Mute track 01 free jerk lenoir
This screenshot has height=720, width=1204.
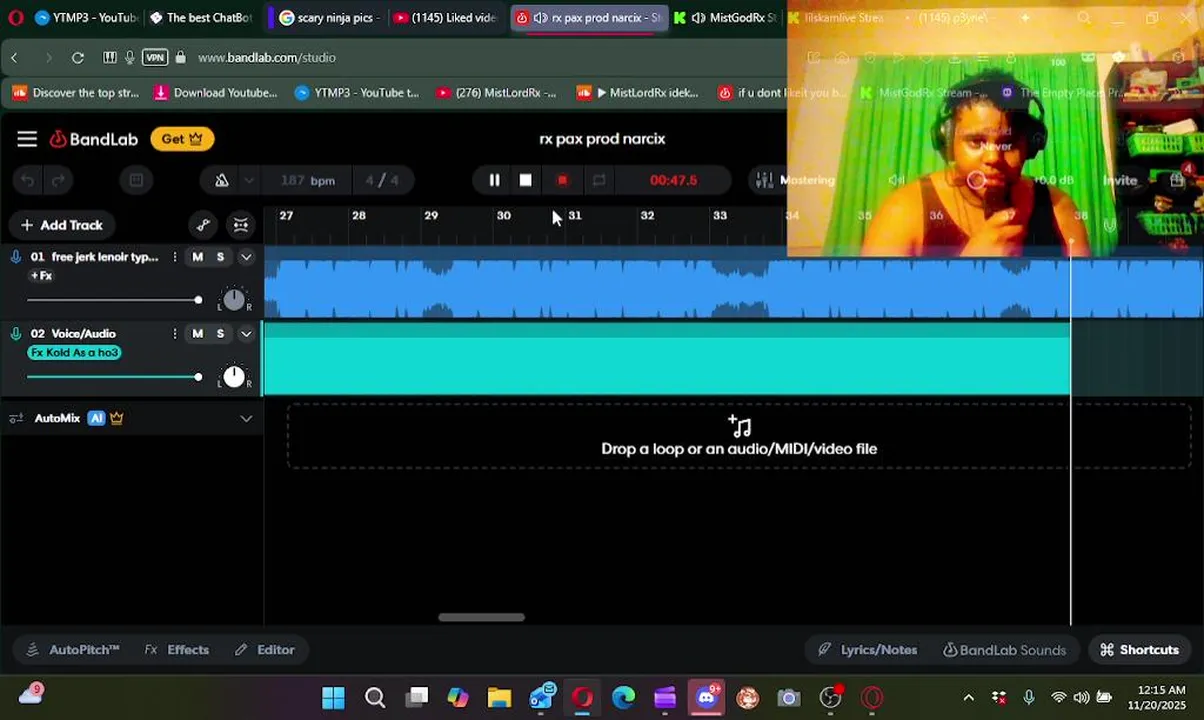[x=197, y=257]
